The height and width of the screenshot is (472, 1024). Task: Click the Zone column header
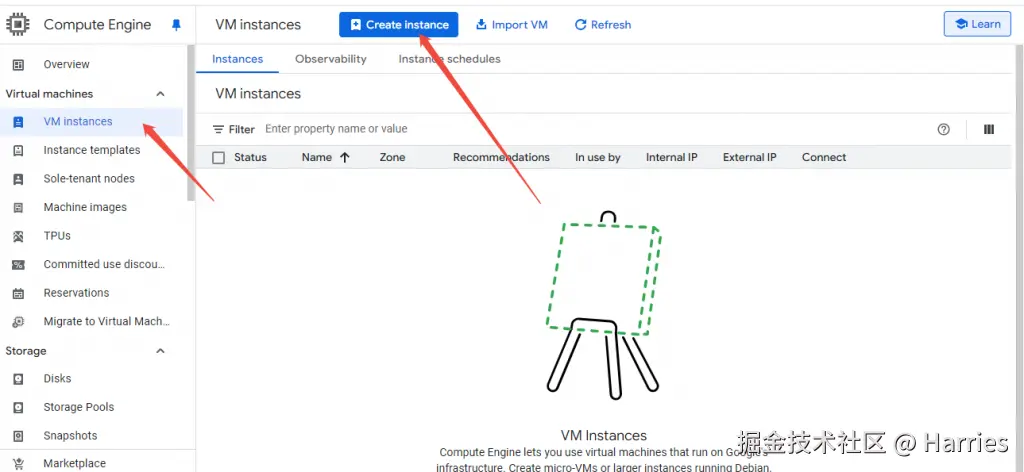point(392,157)
